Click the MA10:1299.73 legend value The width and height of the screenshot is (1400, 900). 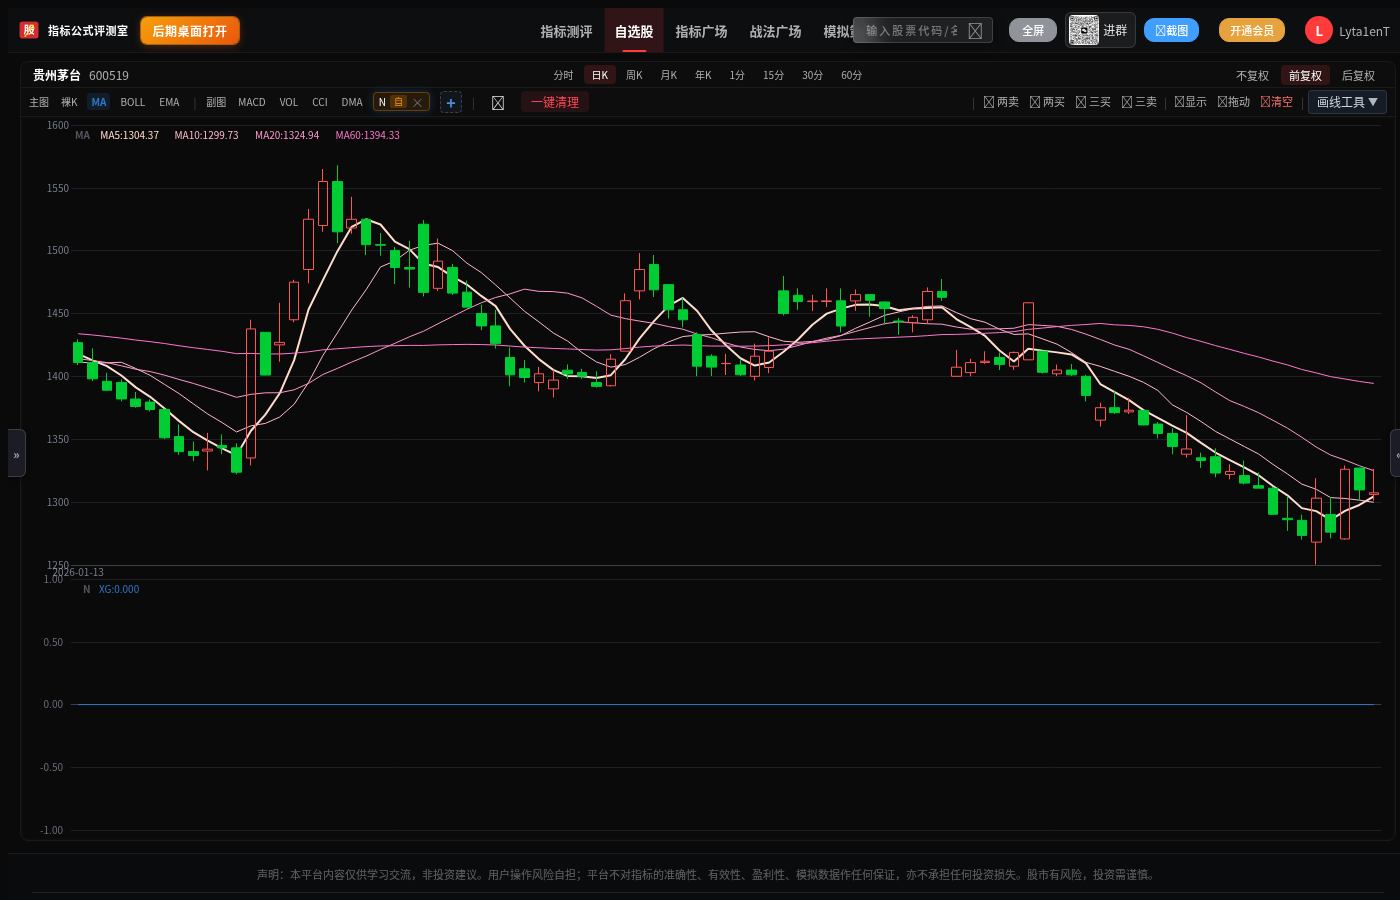[x=207, y=136]
